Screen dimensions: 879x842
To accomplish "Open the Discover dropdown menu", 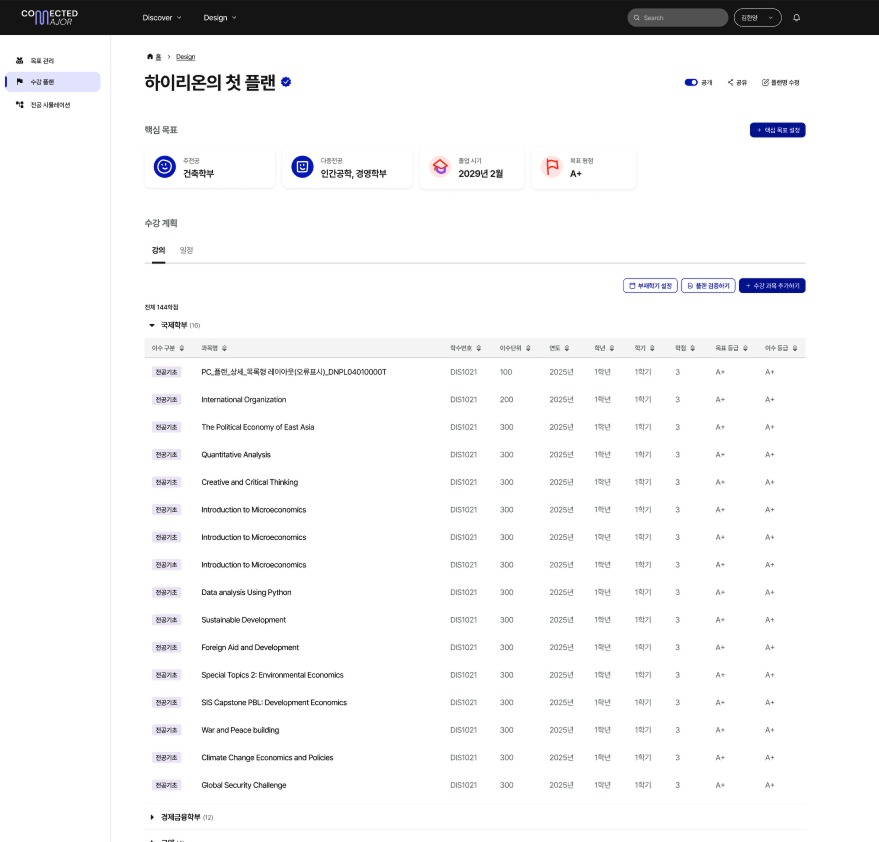I will [x=161, y=18].
